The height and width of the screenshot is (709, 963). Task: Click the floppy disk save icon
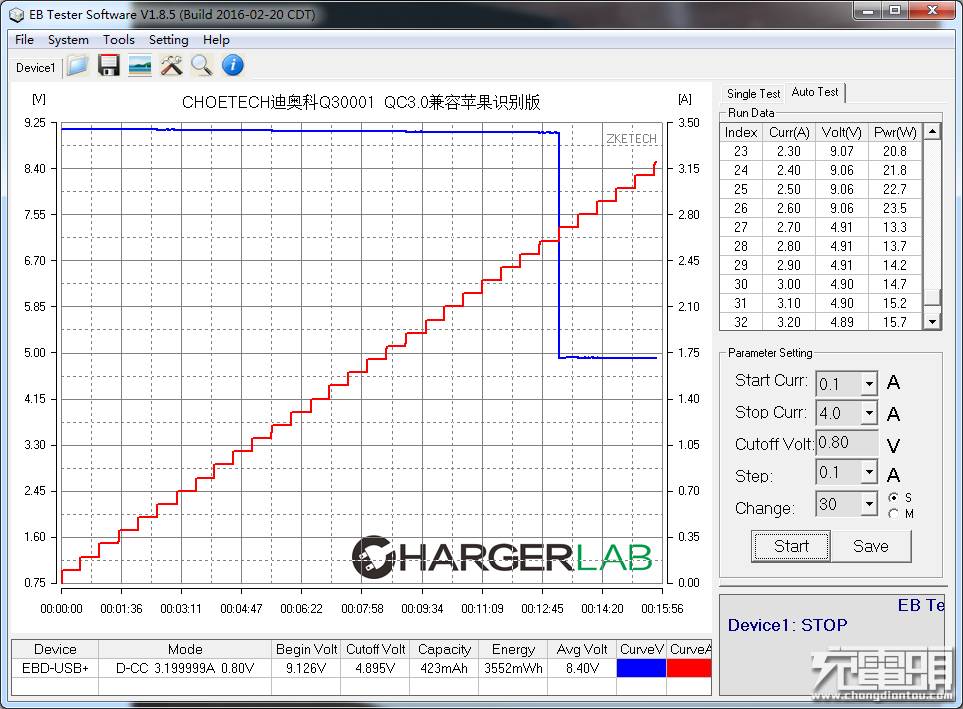109,65
